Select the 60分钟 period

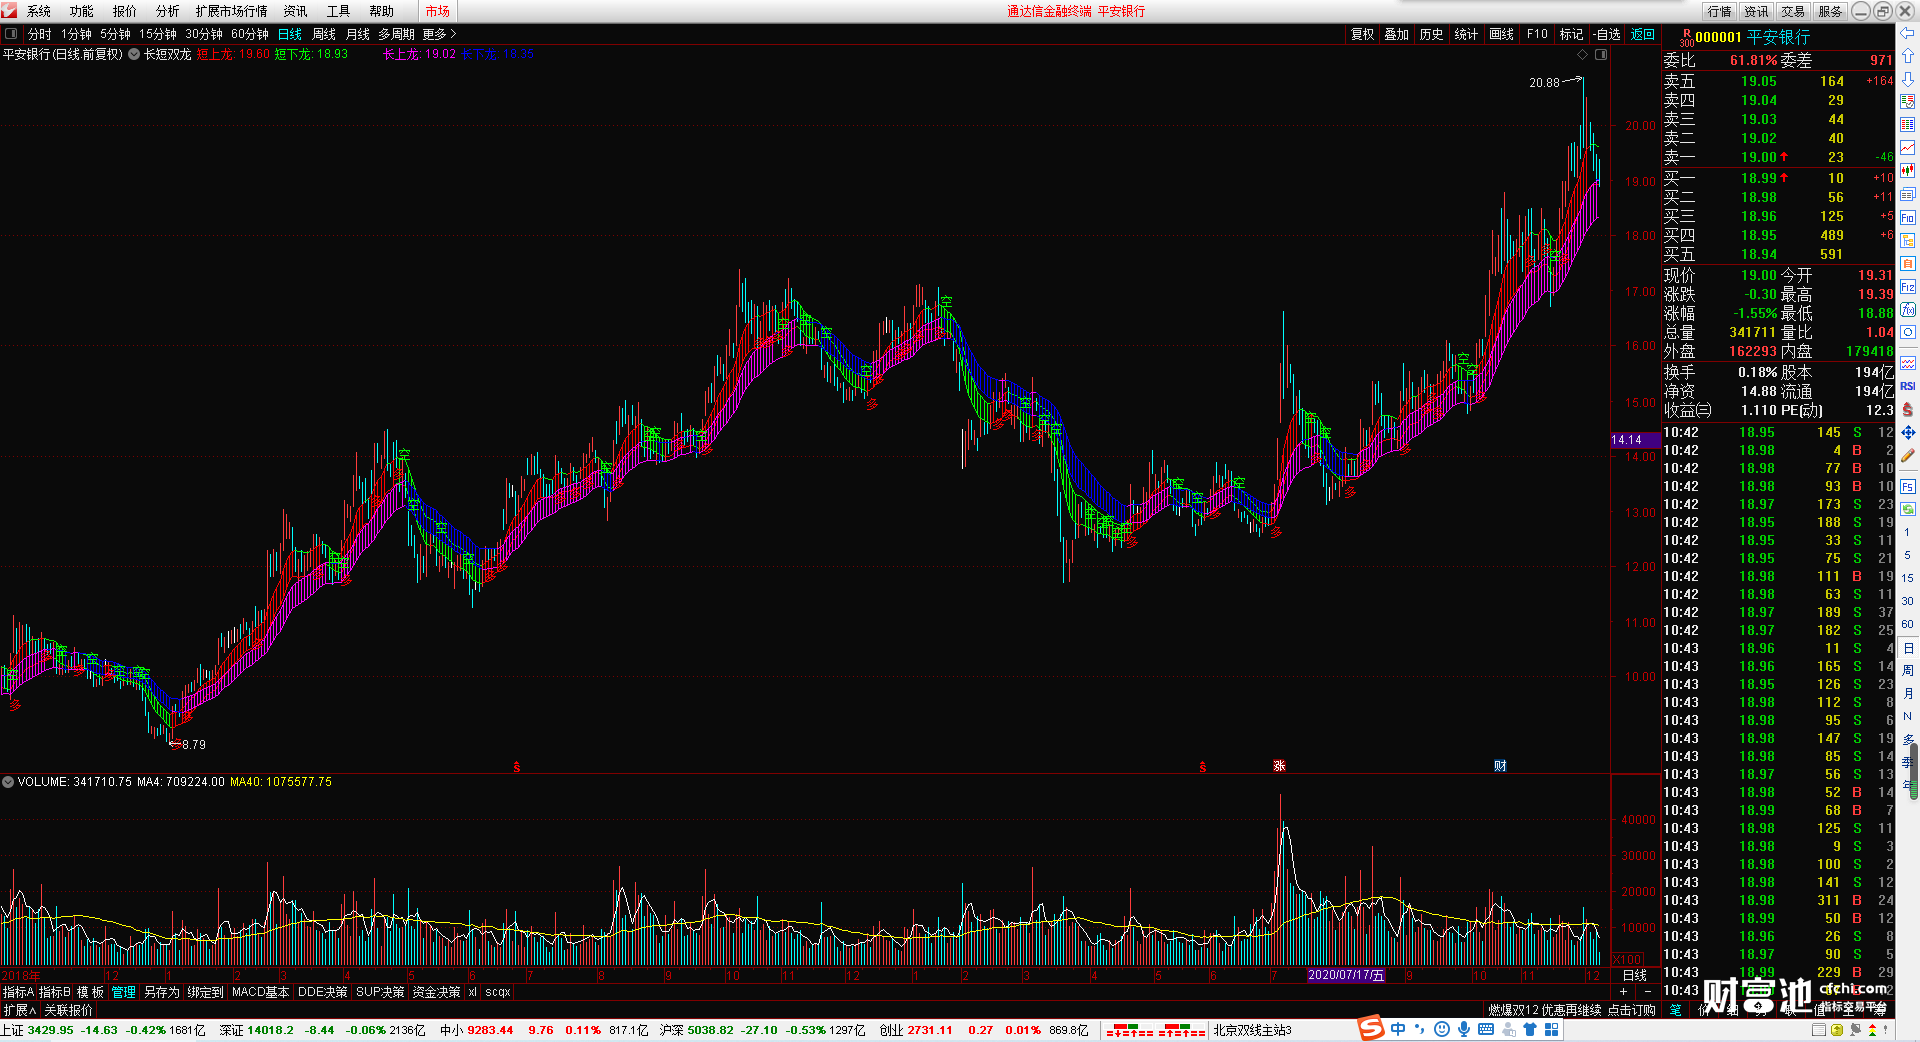coord(250,34)
